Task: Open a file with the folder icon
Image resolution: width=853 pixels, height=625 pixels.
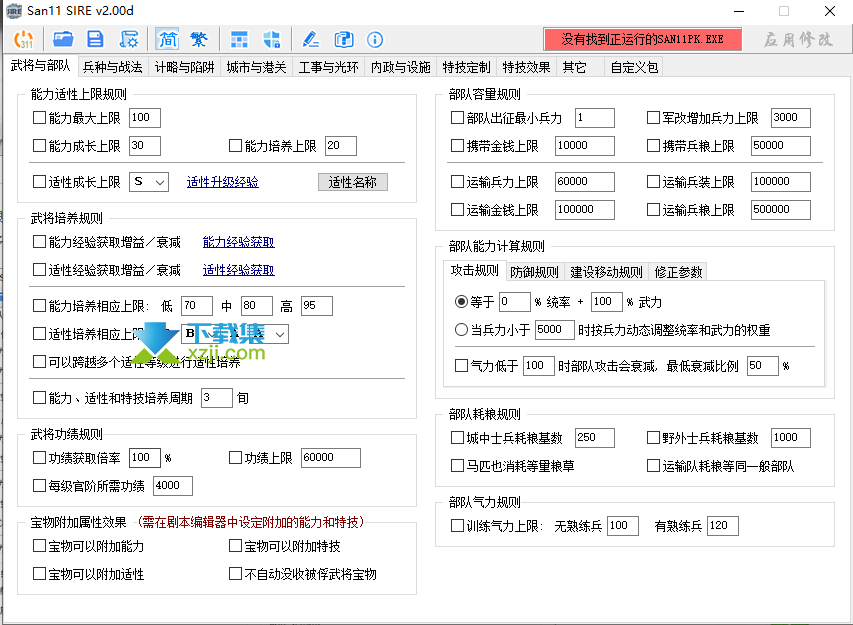Action: pos(63,39)
